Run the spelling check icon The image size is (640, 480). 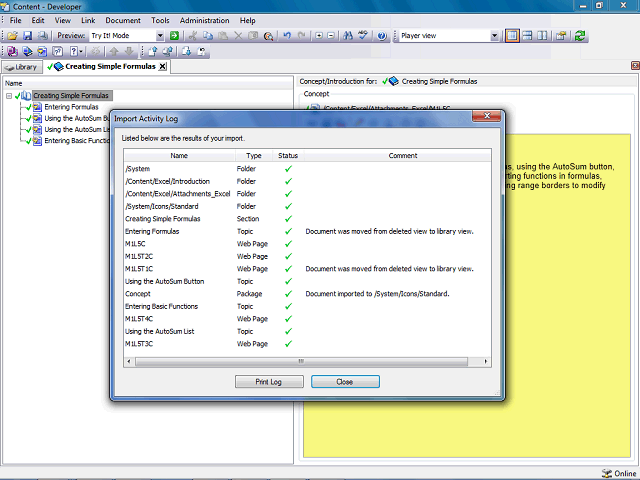[363, 36]
